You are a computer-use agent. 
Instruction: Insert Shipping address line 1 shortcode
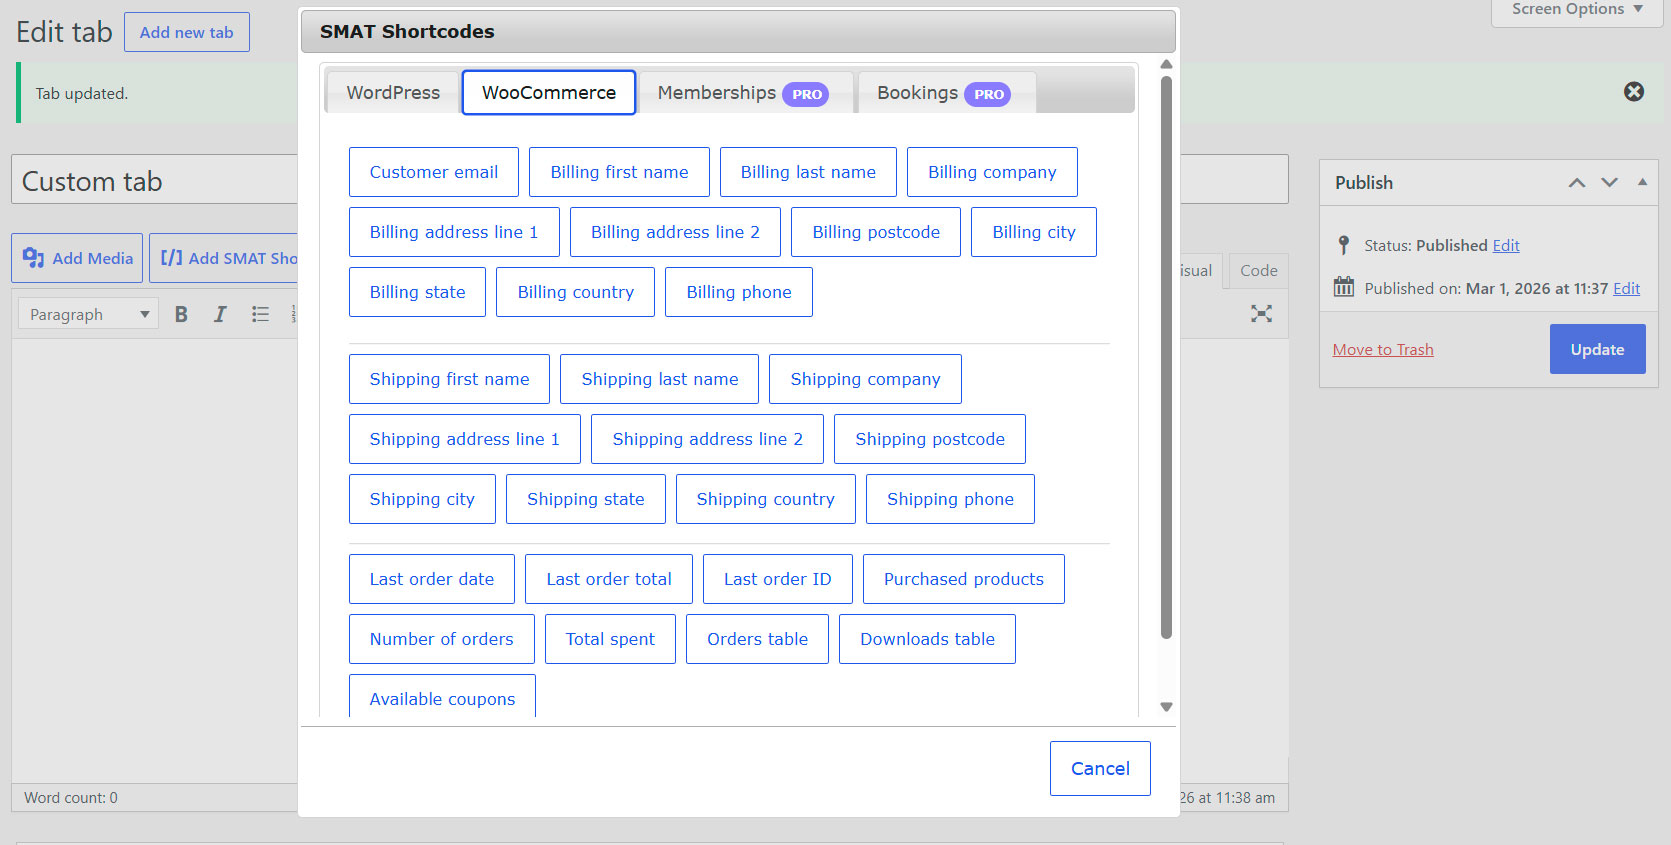click(x=465, y=439)
